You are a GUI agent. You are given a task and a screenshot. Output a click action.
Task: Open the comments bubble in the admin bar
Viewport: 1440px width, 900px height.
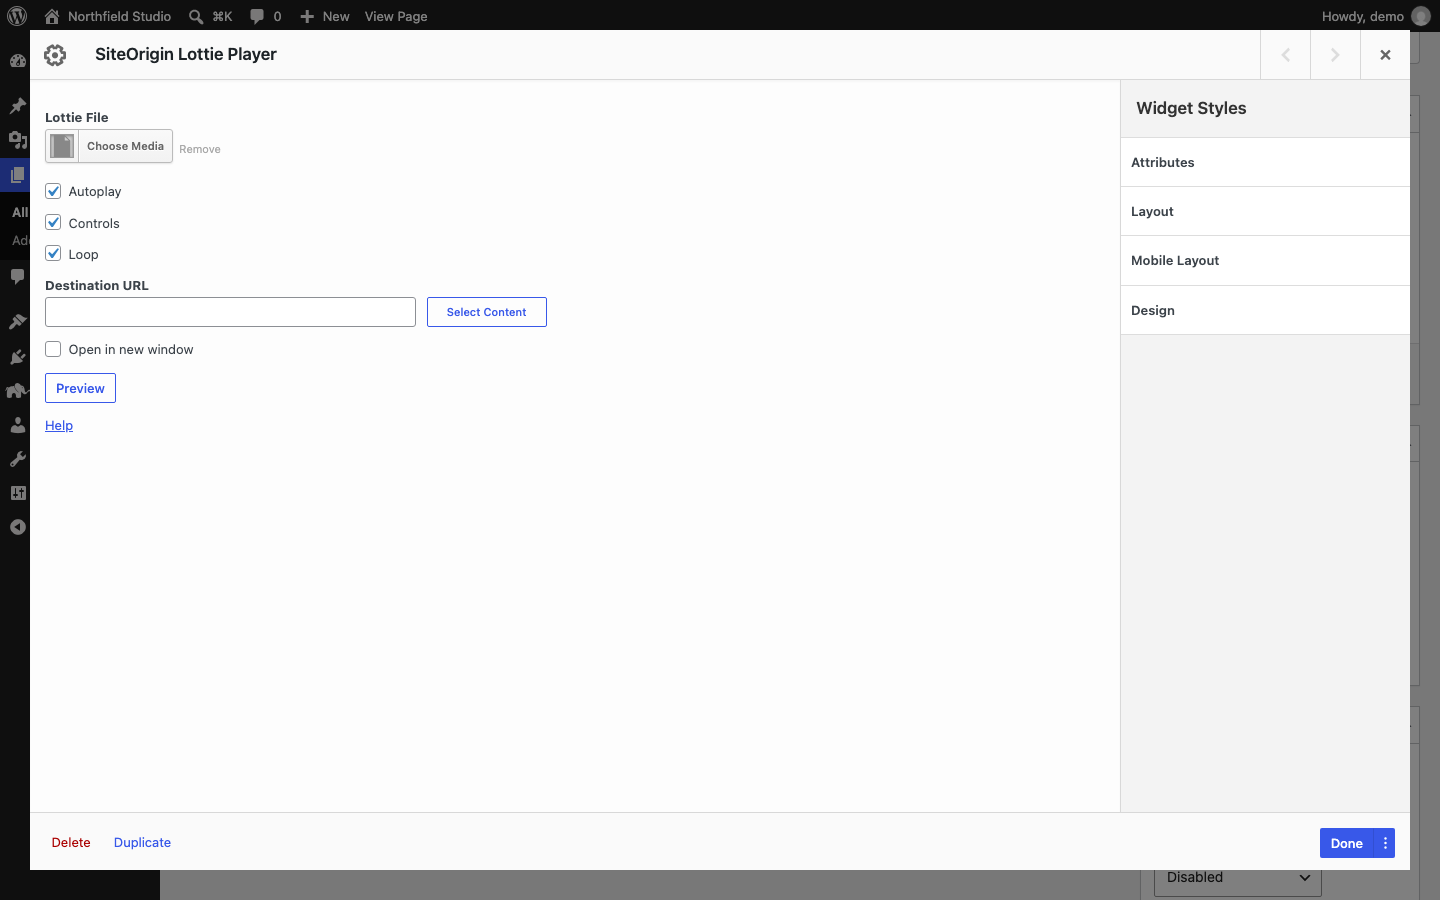coord(257,16)
